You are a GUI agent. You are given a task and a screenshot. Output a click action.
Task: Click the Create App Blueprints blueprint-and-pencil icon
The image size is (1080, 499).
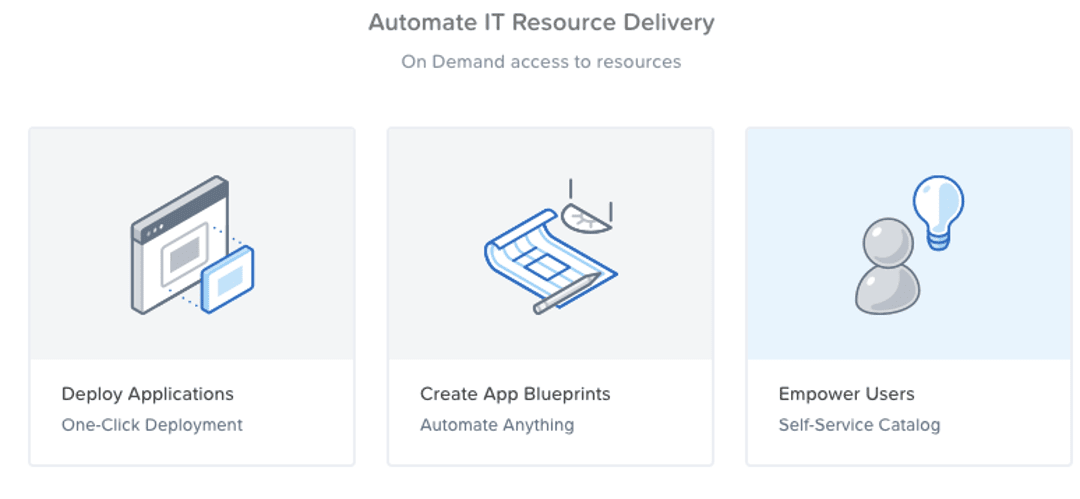[550, 247]
